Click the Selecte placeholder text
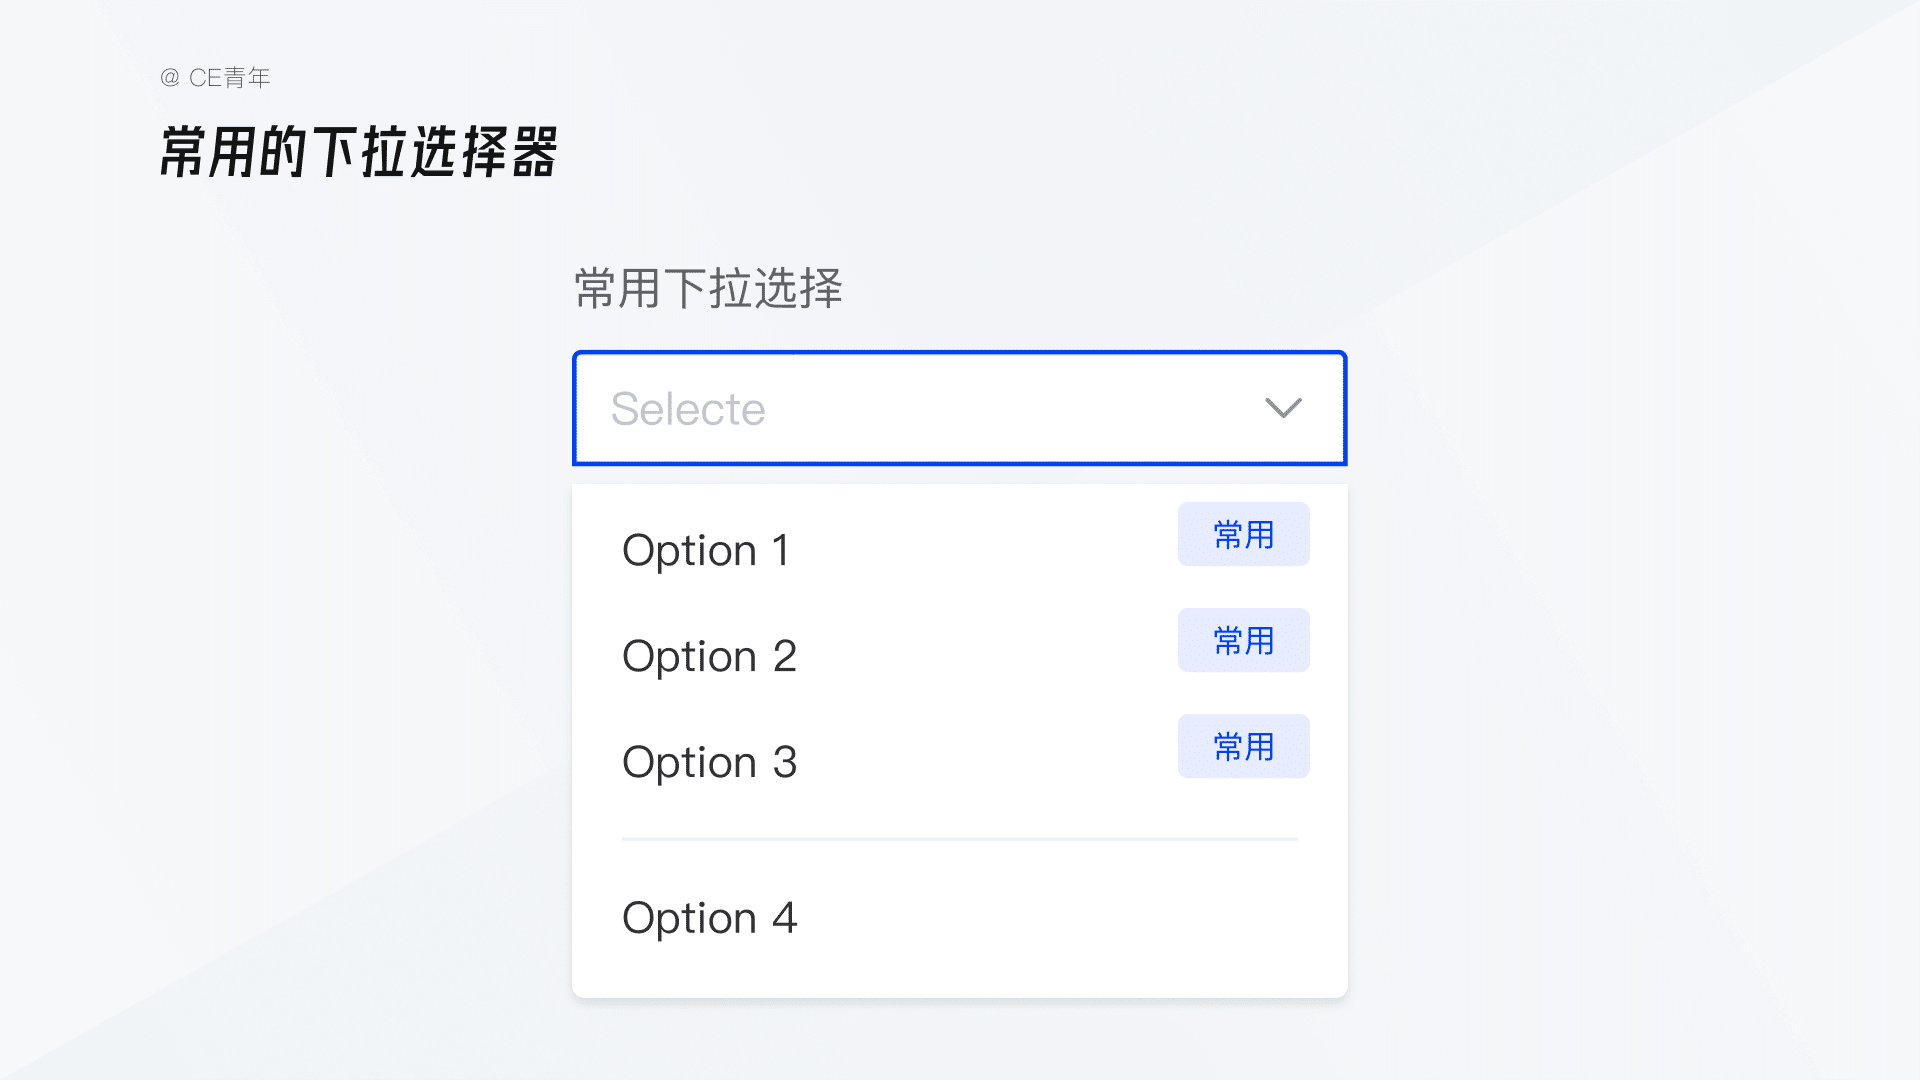This screenshot has width=1920, height=1080. [688, 409]
